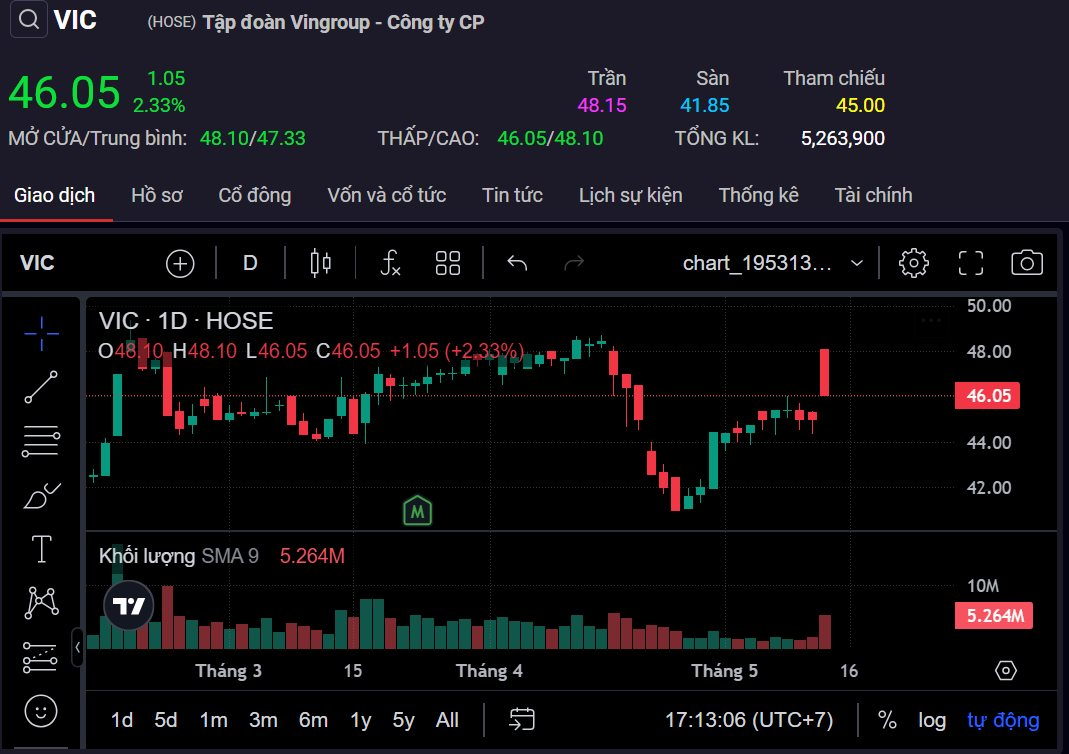Image resolution: width=1069 pixels, height=754 pixels.
Task: Toggle tự động auto scale
Action: coord(1003,720)
